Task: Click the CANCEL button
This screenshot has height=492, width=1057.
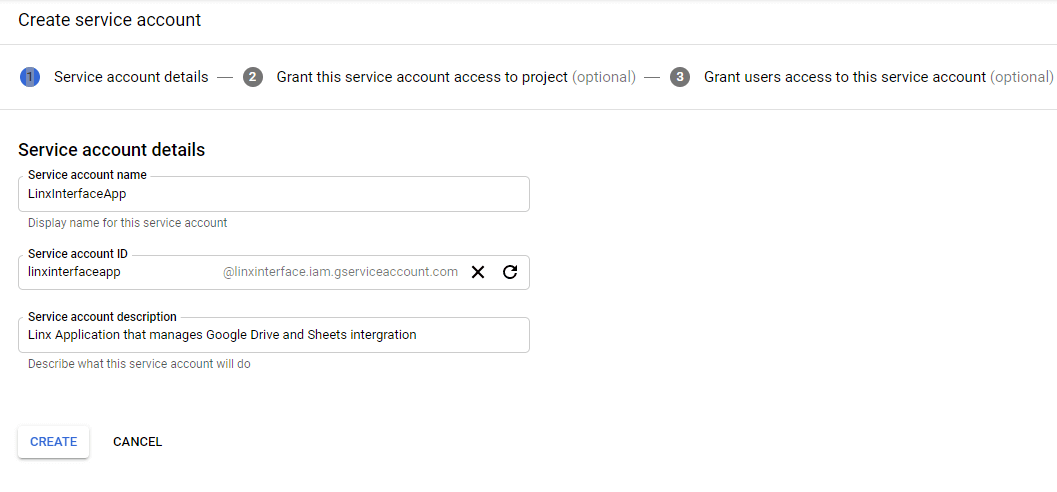Action: (138, 442)
